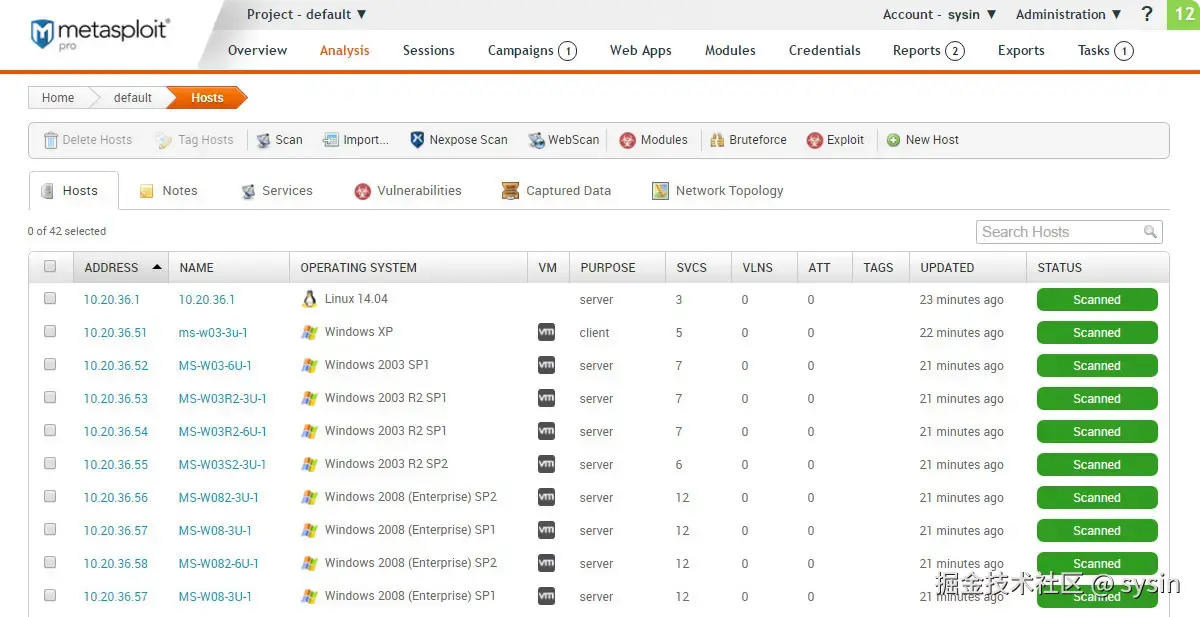Open the Overview menu item
The width and height of the screenshot is (1200, 617).
[x=257, y=50]
